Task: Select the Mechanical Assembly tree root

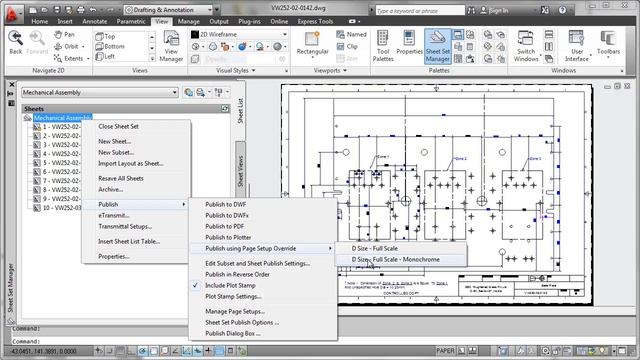Action: 62,118
